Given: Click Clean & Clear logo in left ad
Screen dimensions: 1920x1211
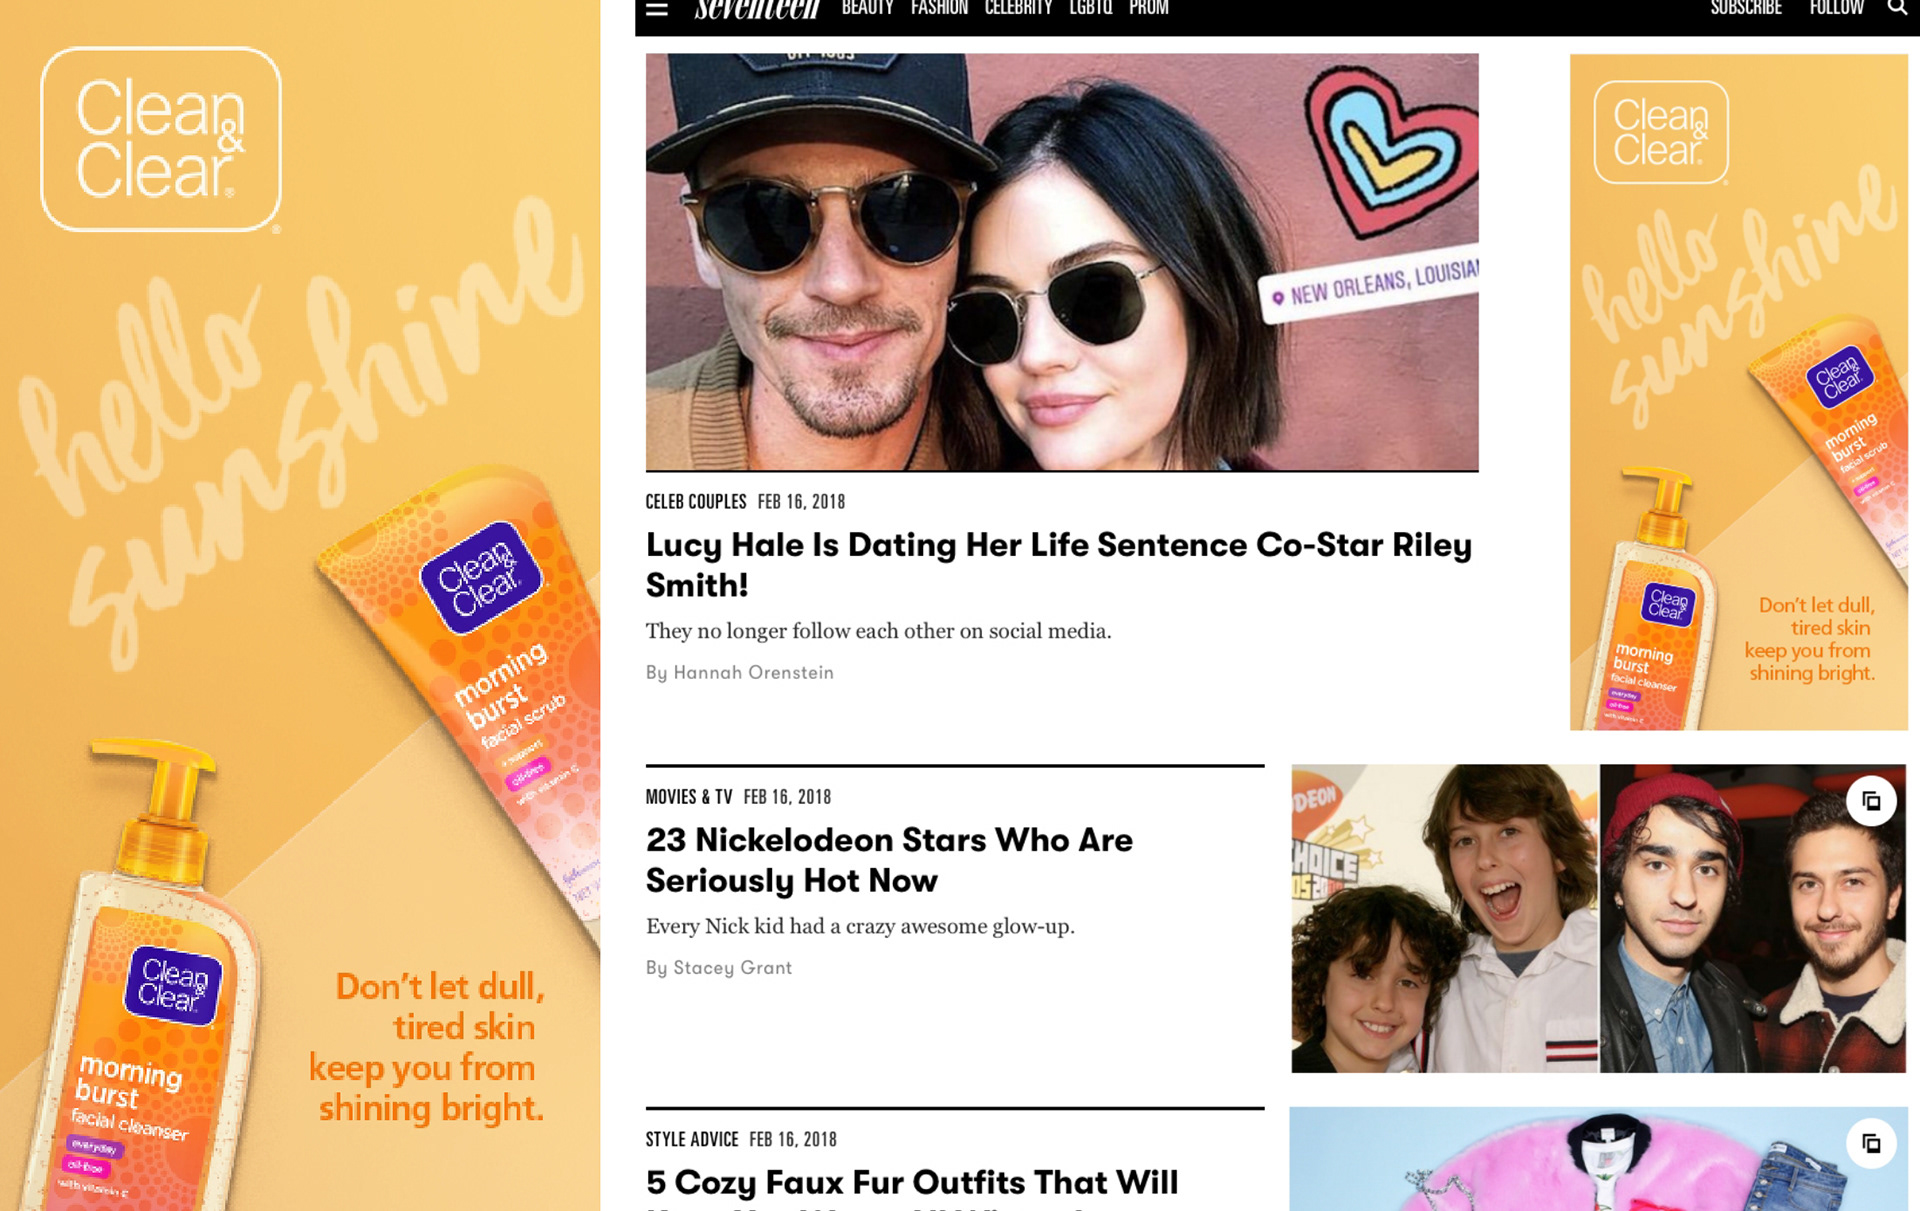Looking at the screenshot, I should click(x=161, y=139).
